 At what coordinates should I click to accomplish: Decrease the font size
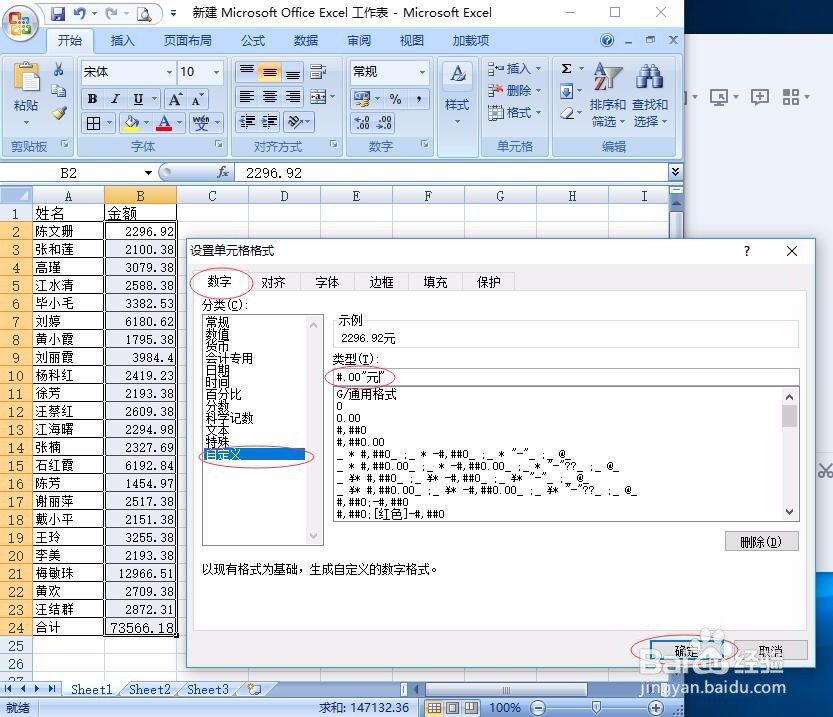(x=197, y=99)
